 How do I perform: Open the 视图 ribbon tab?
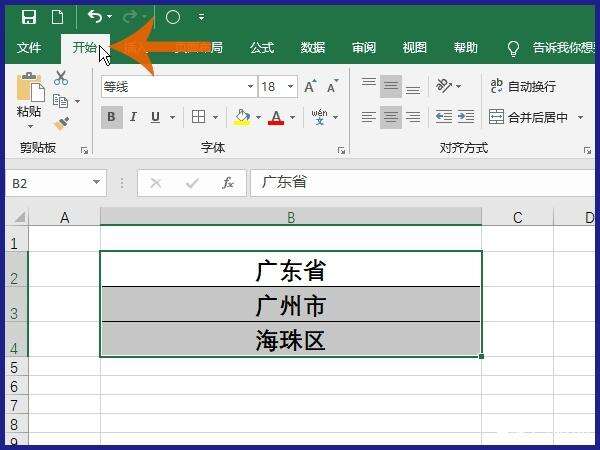tap(414, 48)
